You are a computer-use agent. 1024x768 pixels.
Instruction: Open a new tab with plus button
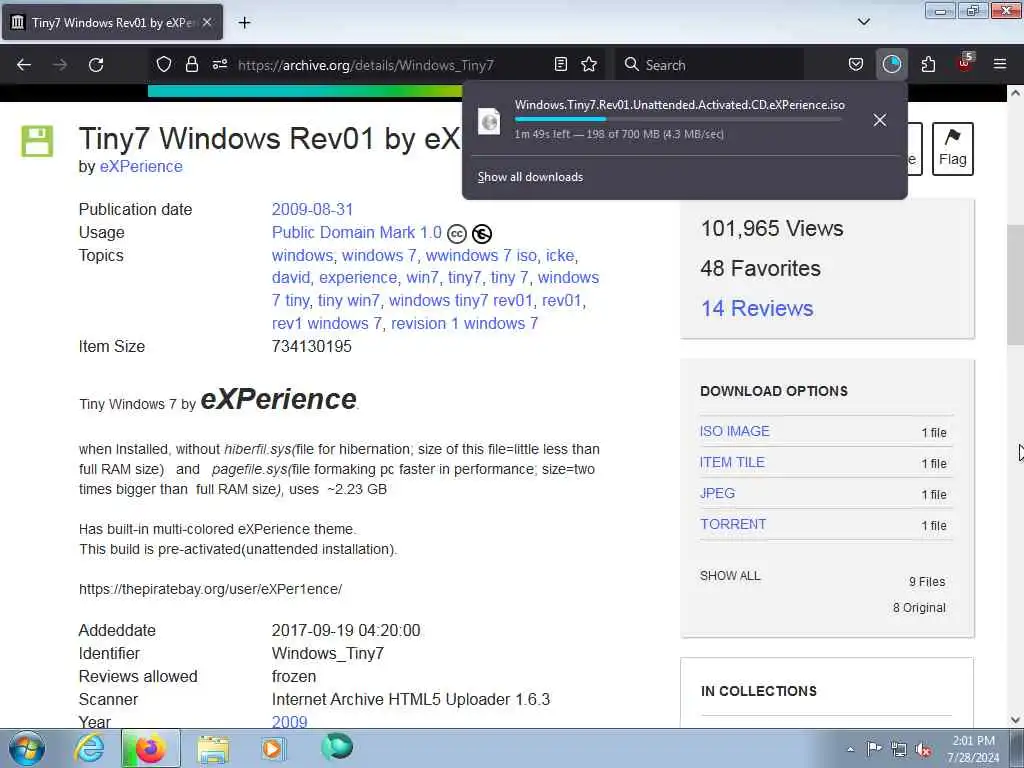(244, 23)
